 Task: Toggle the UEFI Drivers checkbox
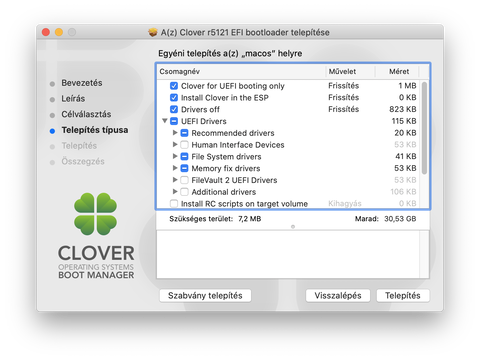pos(174,121)
